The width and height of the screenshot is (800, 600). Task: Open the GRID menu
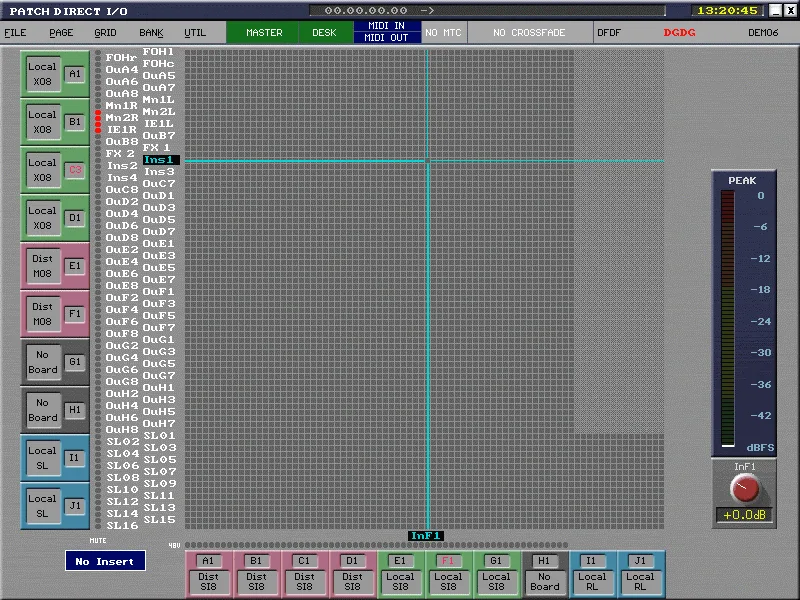point(105,33)
